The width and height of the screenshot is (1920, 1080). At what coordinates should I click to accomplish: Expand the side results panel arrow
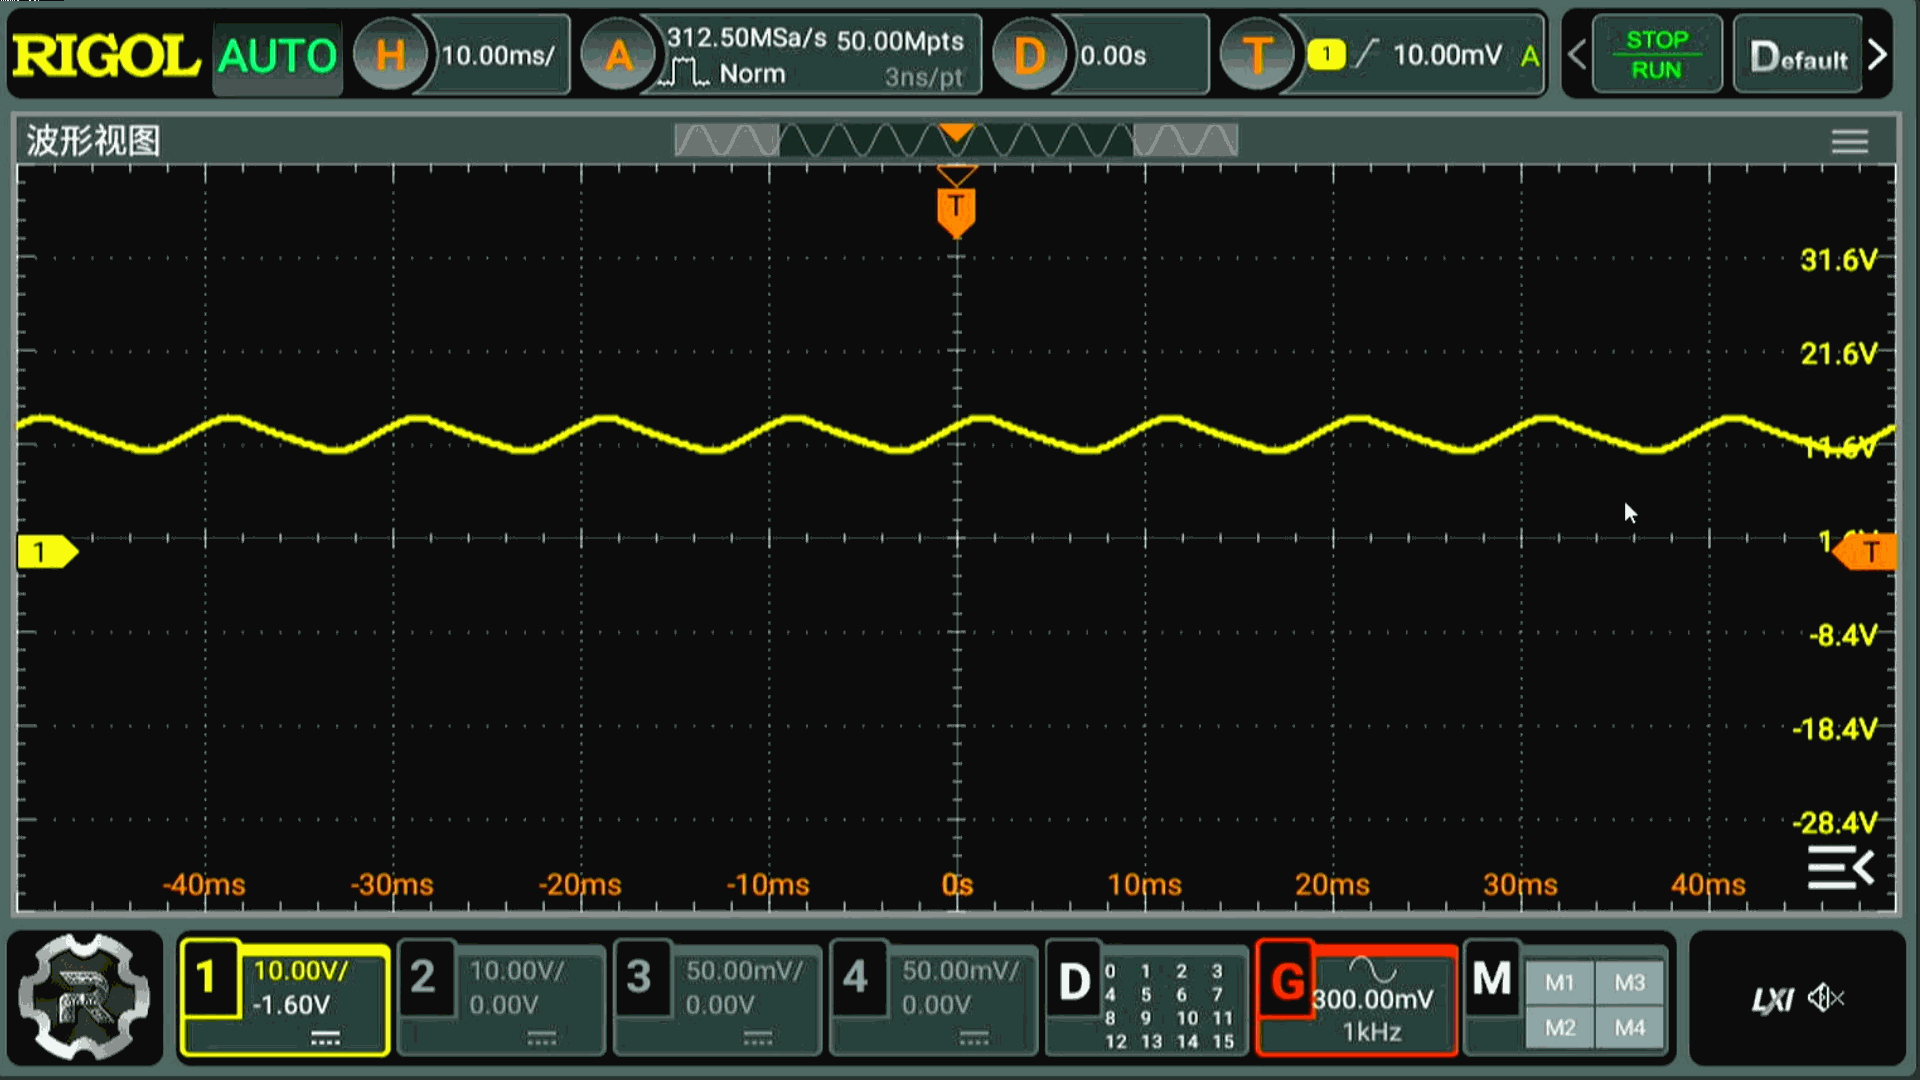pos(1841,867)
